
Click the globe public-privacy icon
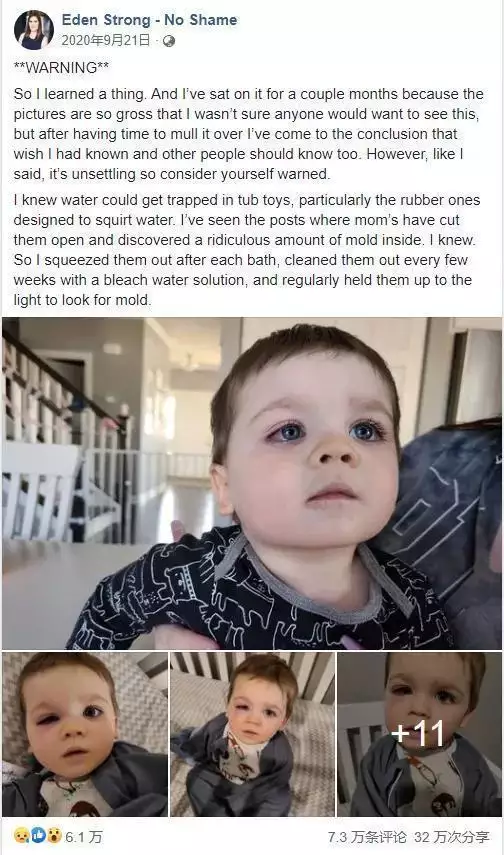(x=169, y=41)
